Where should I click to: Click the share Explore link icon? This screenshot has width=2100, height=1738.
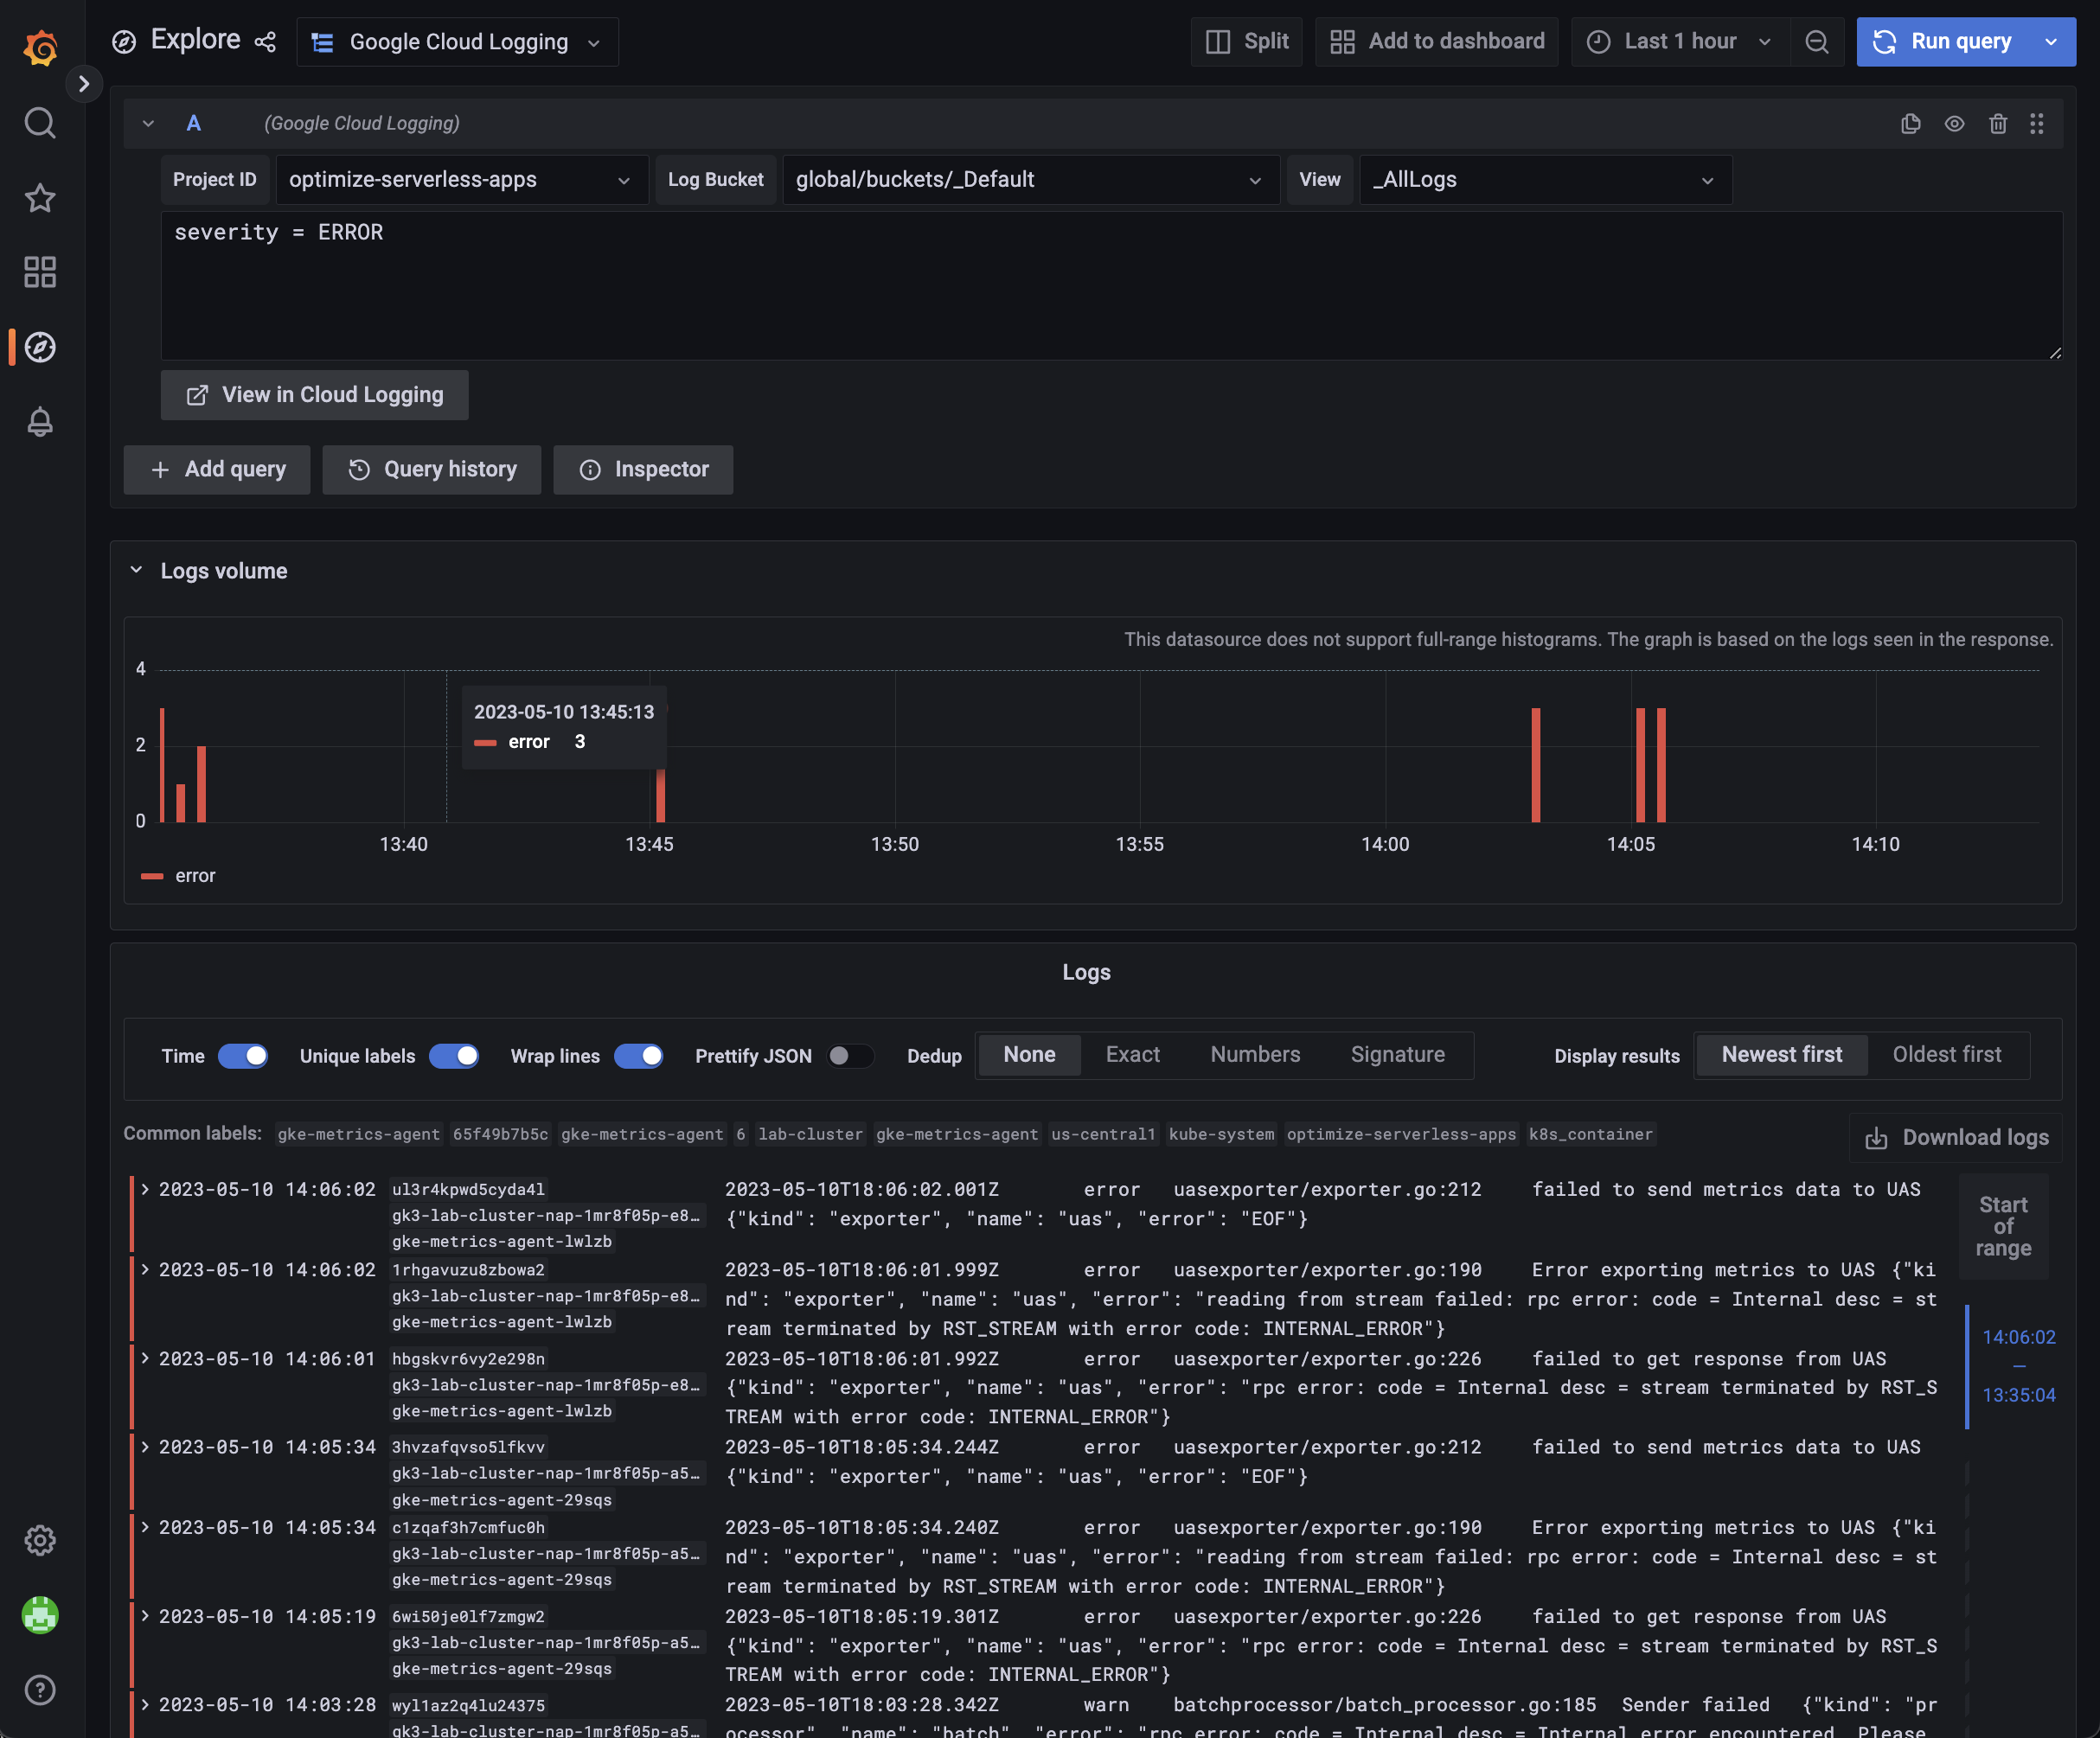(265, 42)
